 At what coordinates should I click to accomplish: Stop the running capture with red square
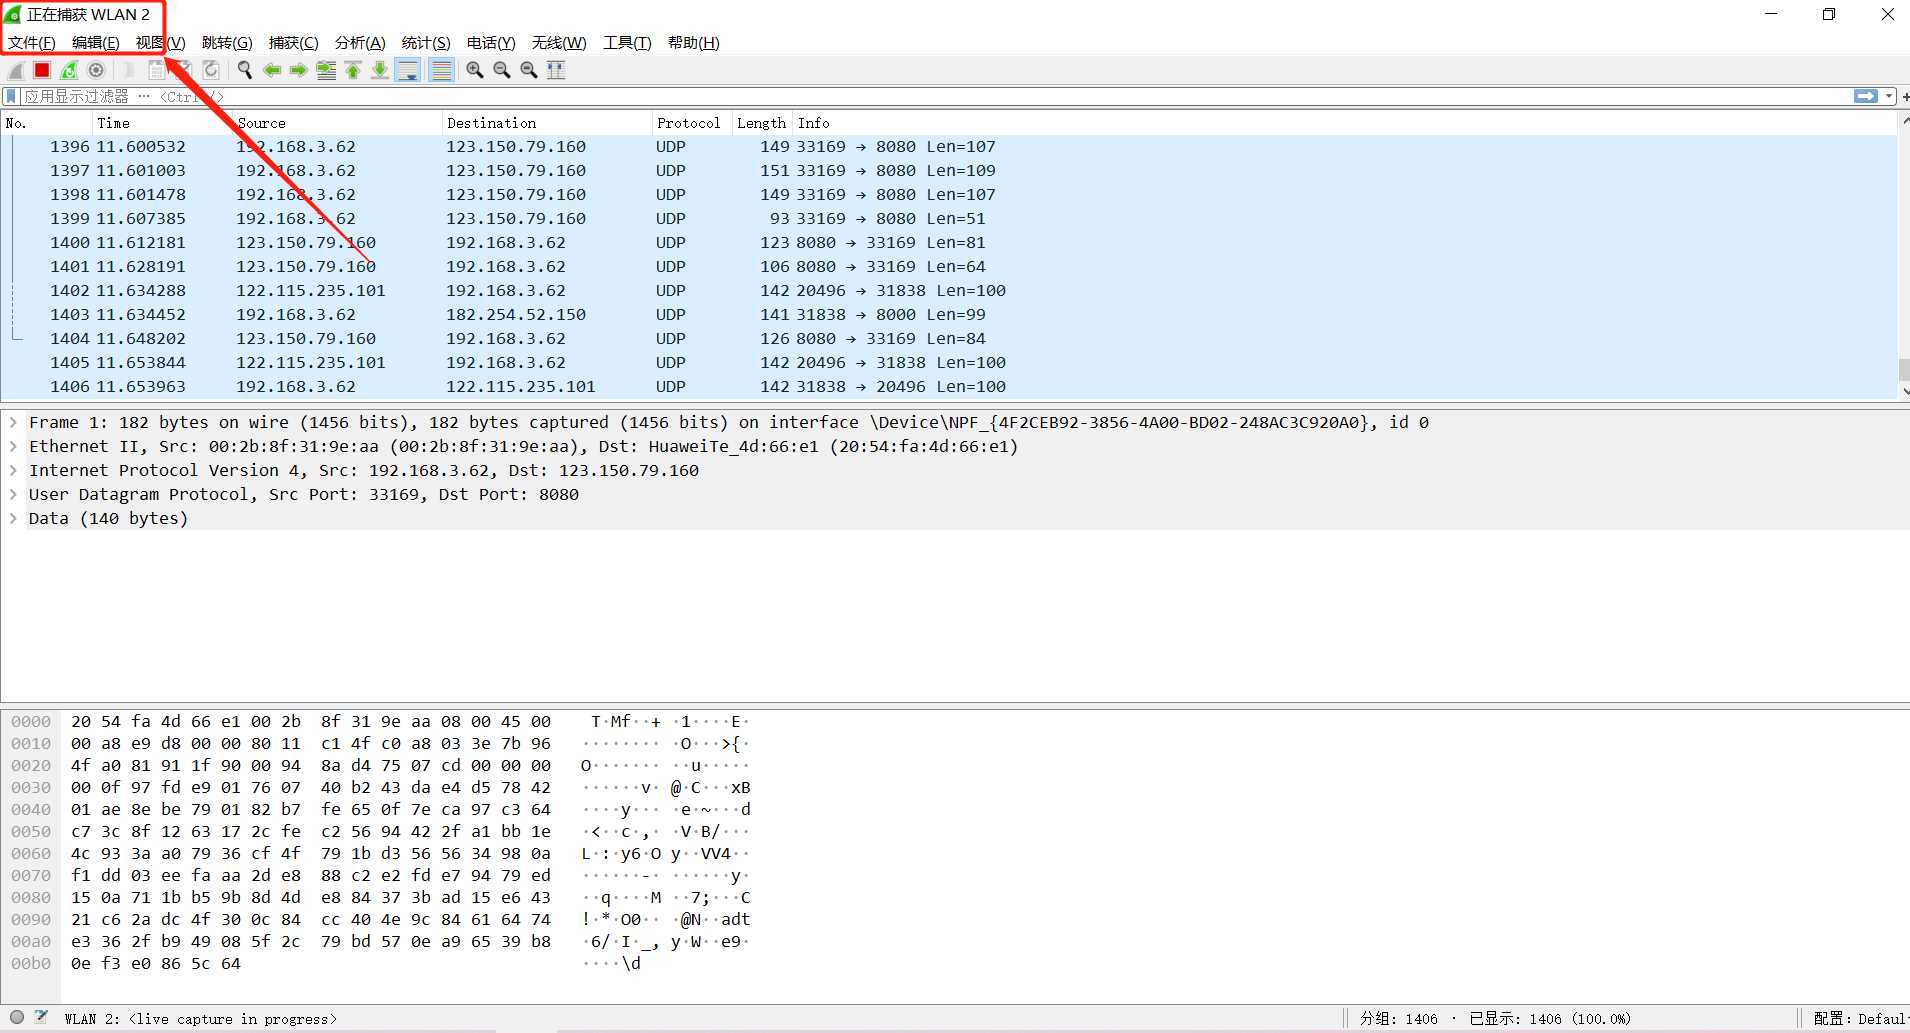pos(42,70)
